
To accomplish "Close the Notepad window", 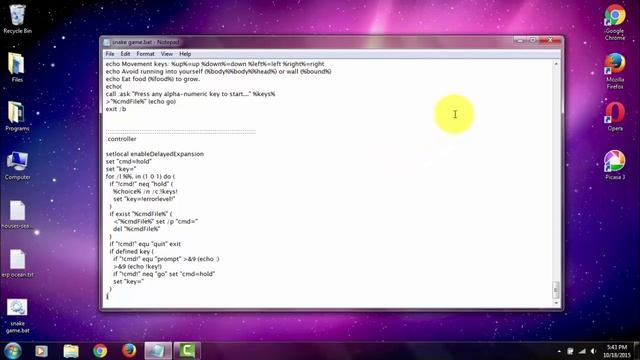I will pos(550,40).
